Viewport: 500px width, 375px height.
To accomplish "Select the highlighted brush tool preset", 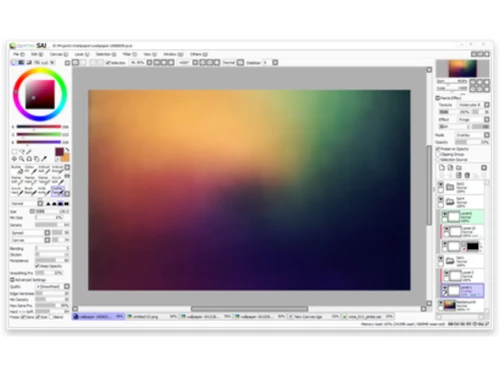I will [x=57, y=191].
